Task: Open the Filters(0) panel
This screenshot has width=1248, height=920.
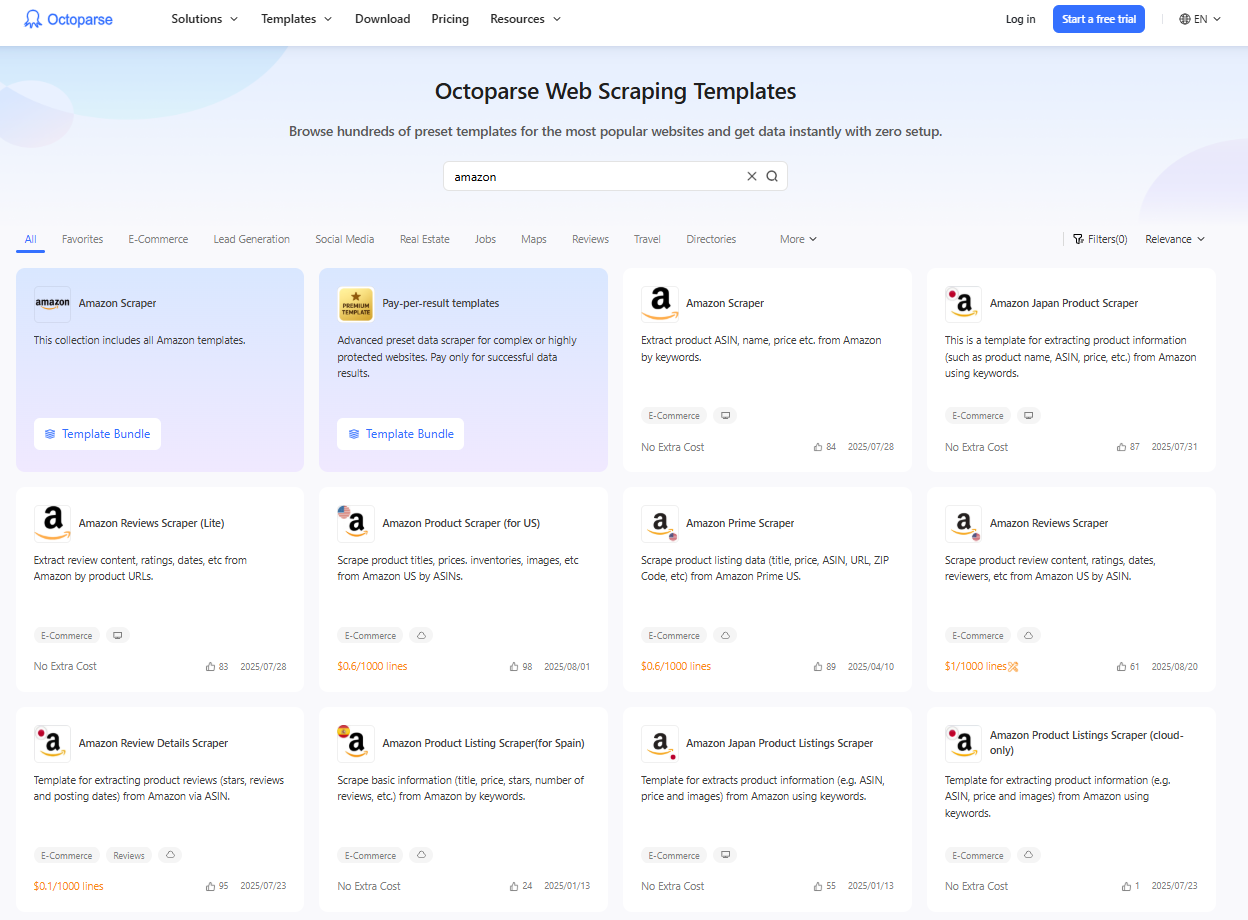Action: tap(1100, 239)
